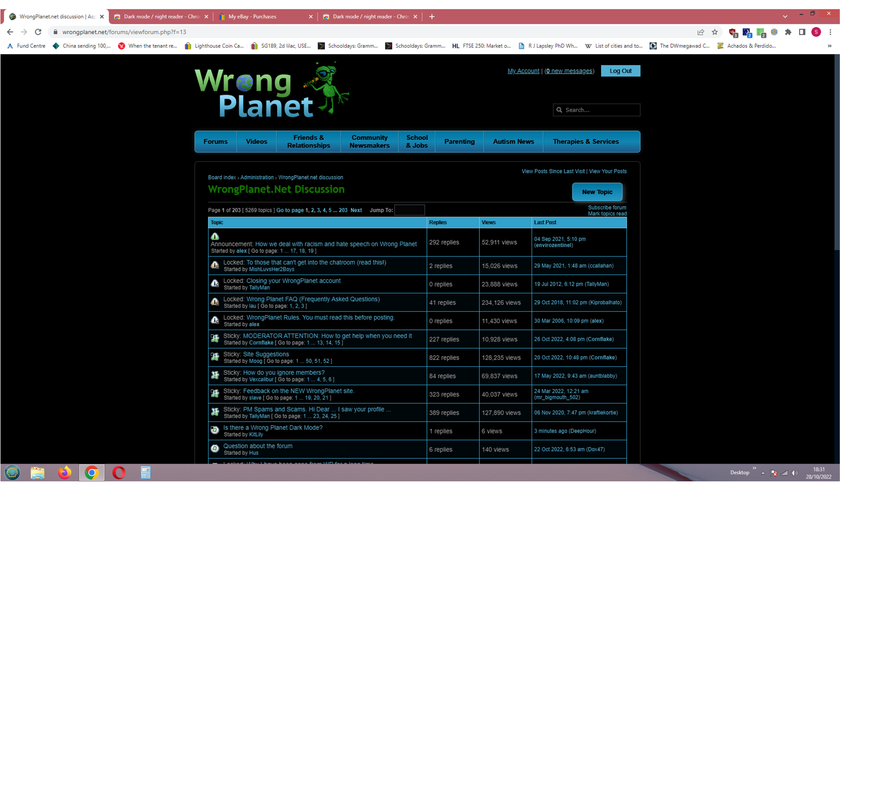The height and width of the screenshot is (800, 877).
Task: Open the Forums navigation menu item
Action: (215, 142)
